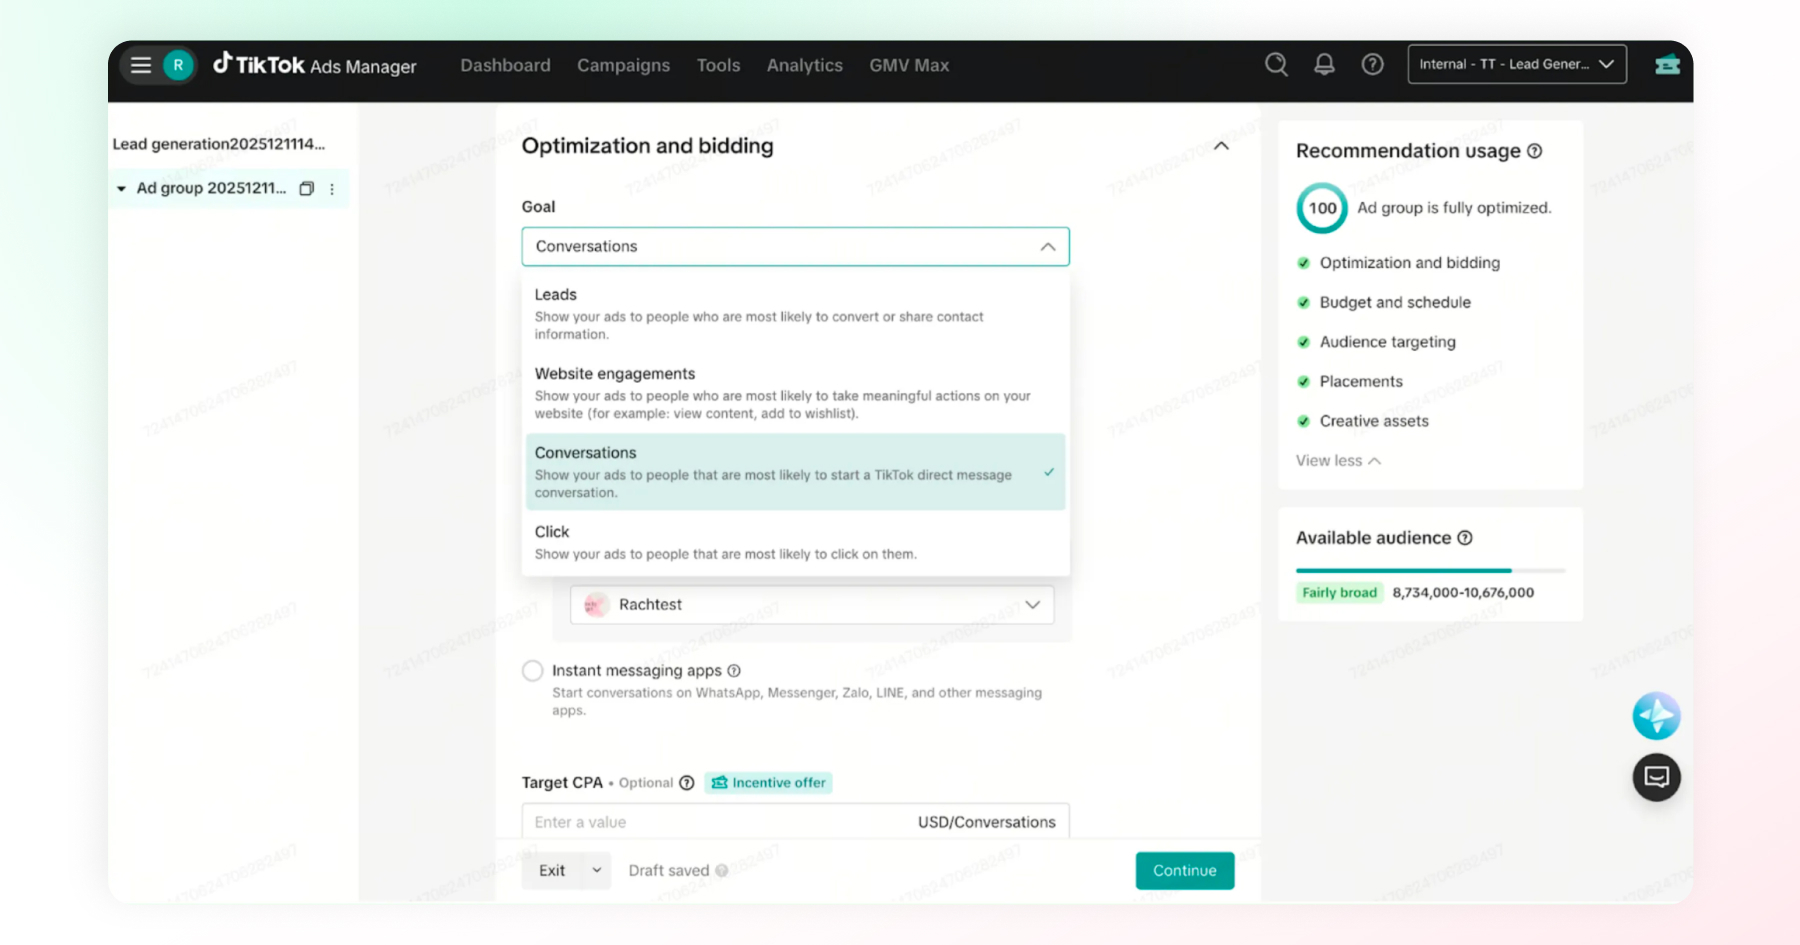Select the Instant messaging apps radio button

533,671
